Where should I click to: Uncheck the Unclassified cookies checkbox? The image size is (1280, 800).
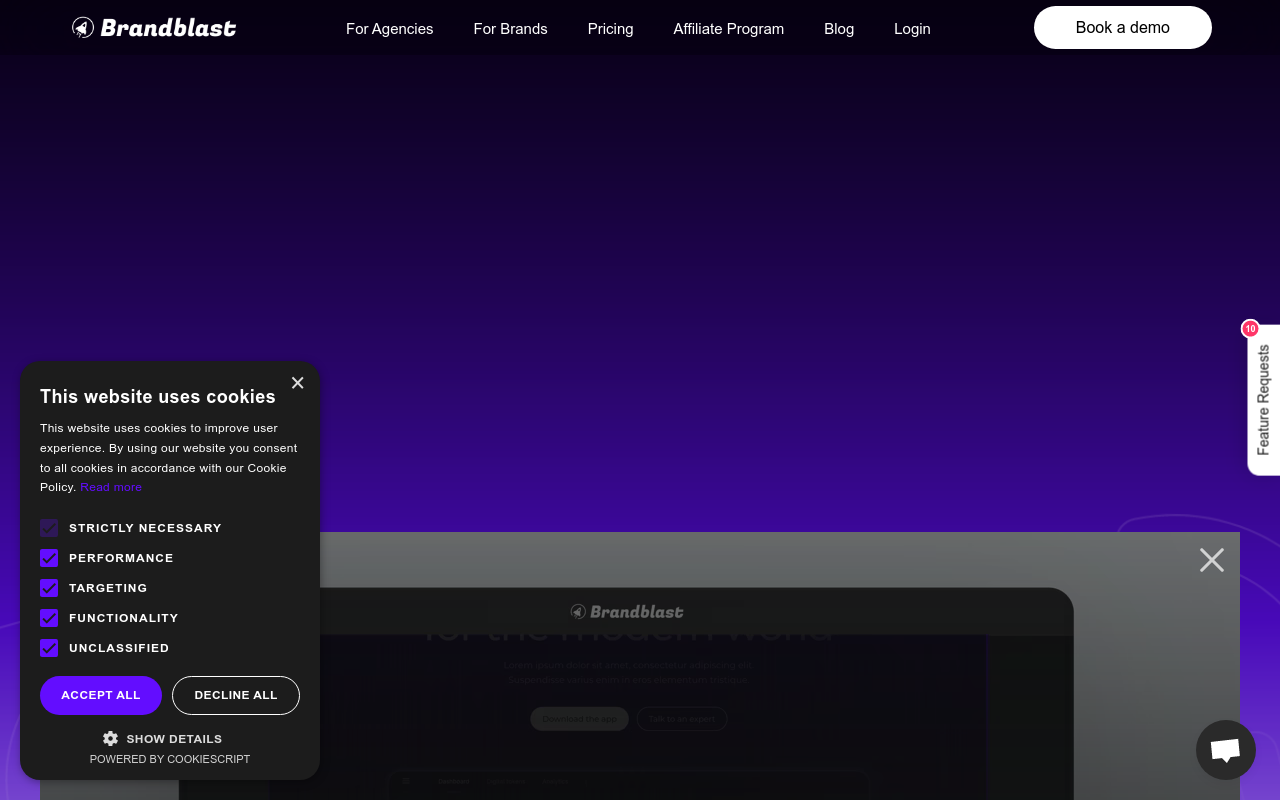pyautogui.click(x=49, y=648)
